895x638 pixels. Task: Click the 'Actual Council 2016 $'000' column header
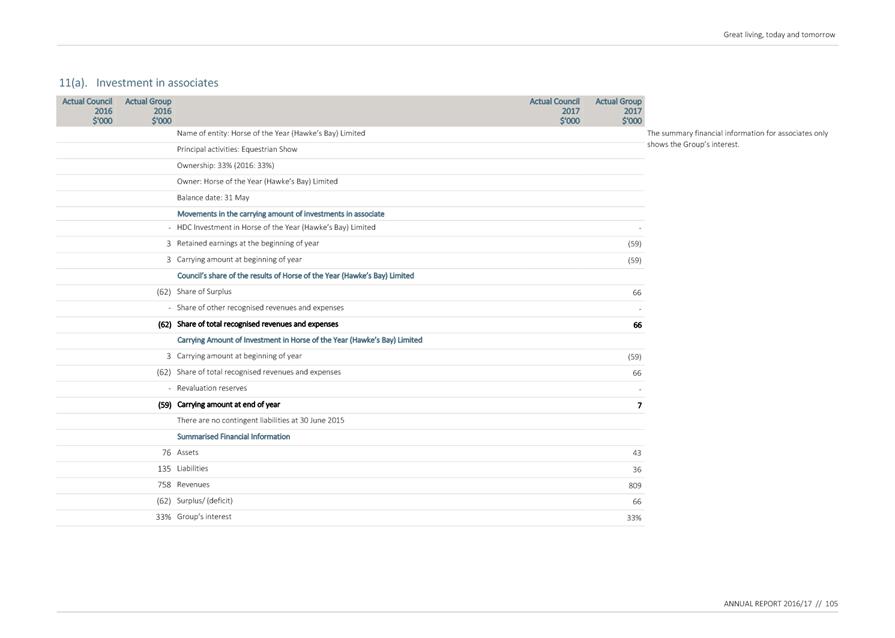pyautogui.click(x=87, y=111)
